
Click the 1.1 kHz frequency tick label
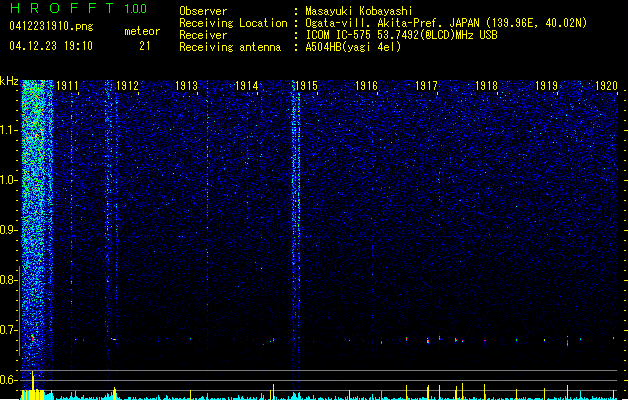pyautogui.click(x=9, y=130)
